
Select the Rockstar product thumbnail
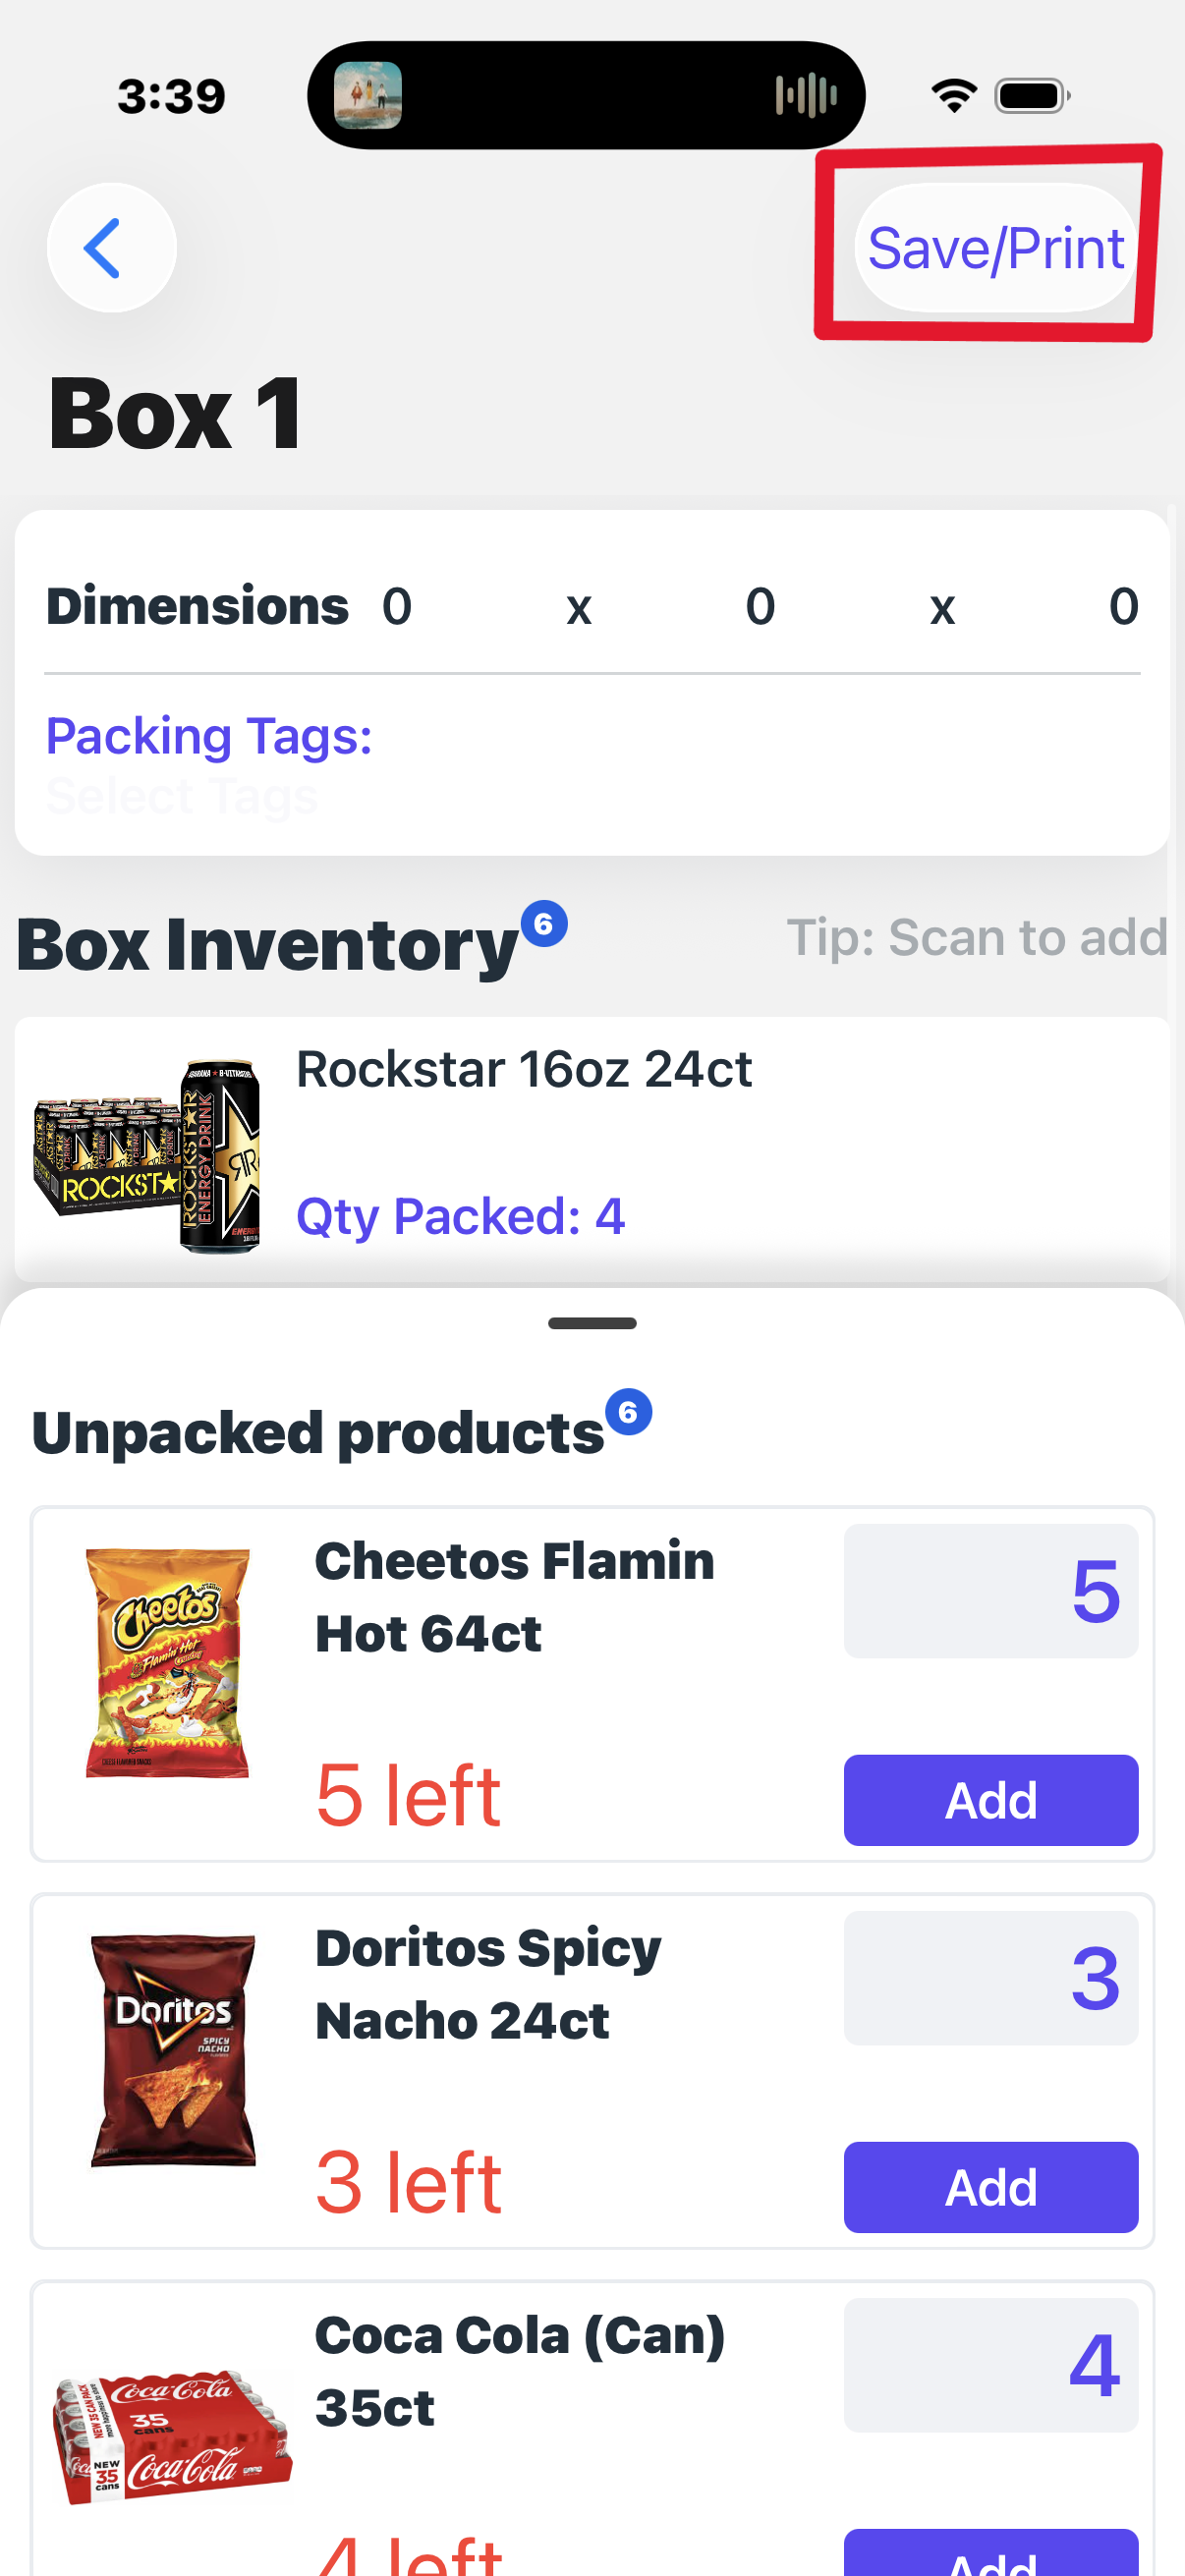(147, 1155)
